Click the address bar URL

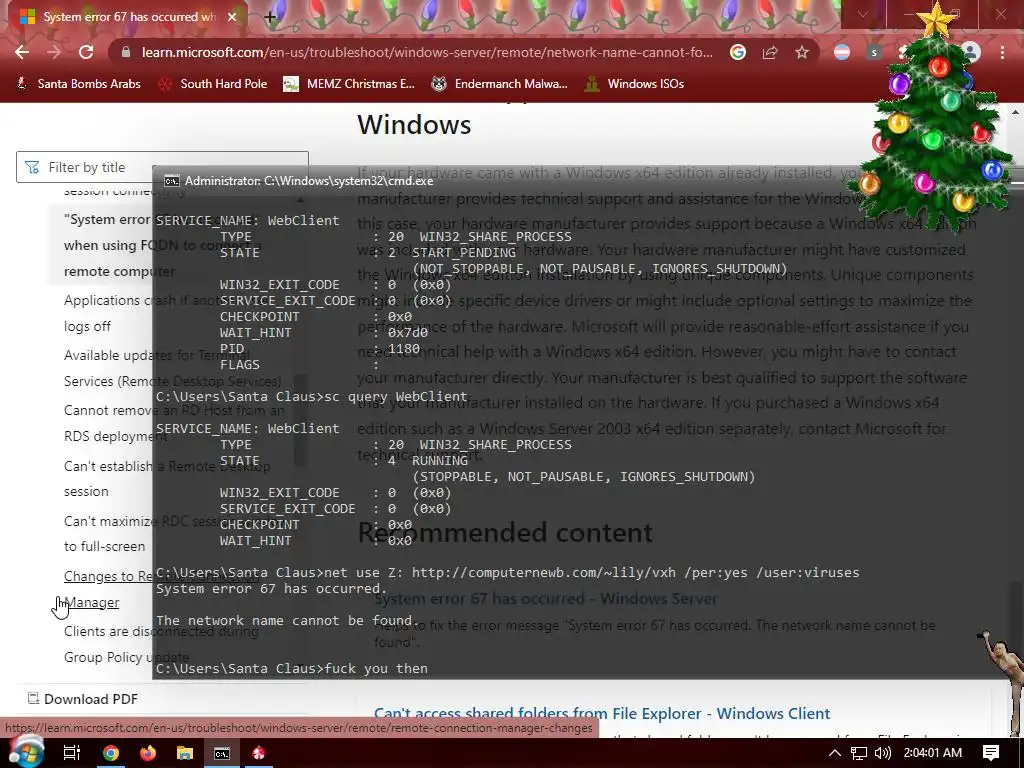click(x=427, y=52)
